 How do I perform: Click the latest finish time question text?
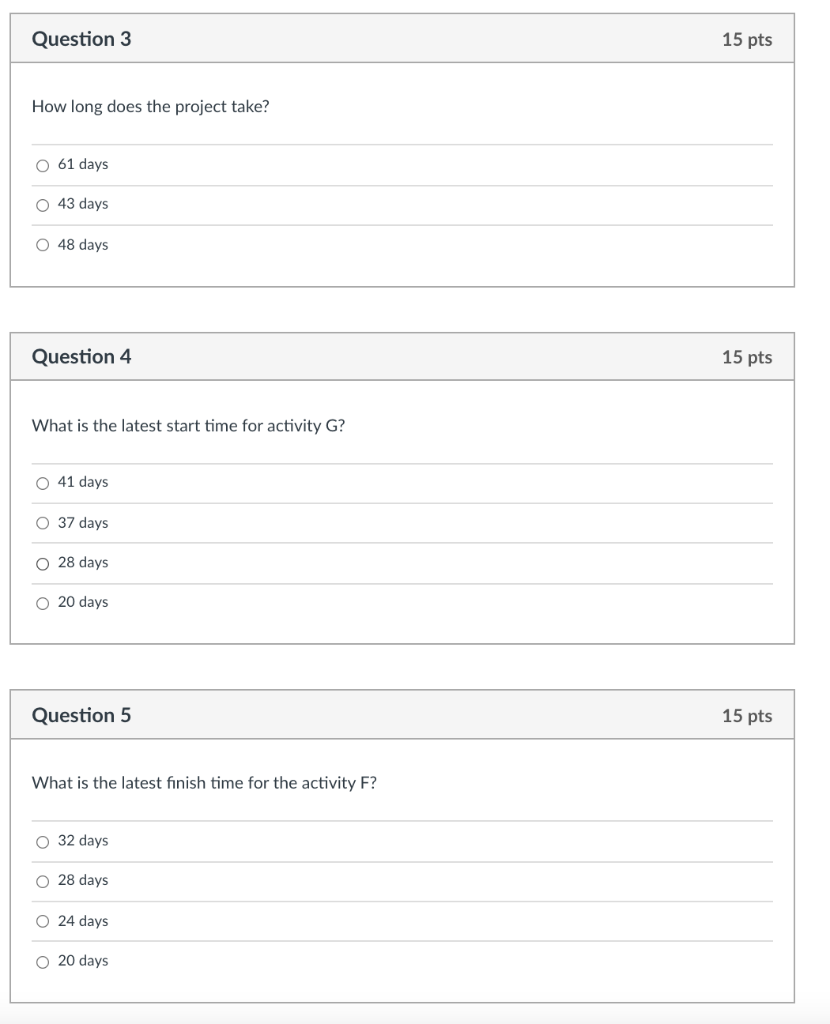click(x=204, y=783)
